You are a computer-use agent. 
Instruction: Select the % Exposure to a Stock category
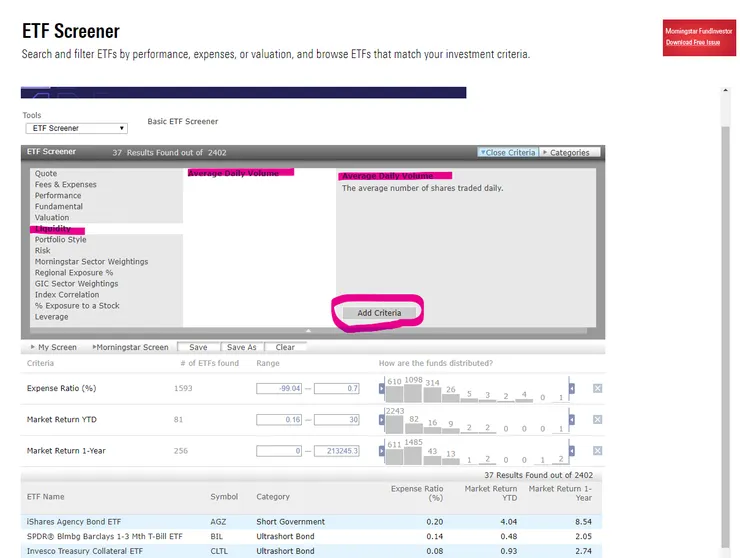tap(77, 305)
